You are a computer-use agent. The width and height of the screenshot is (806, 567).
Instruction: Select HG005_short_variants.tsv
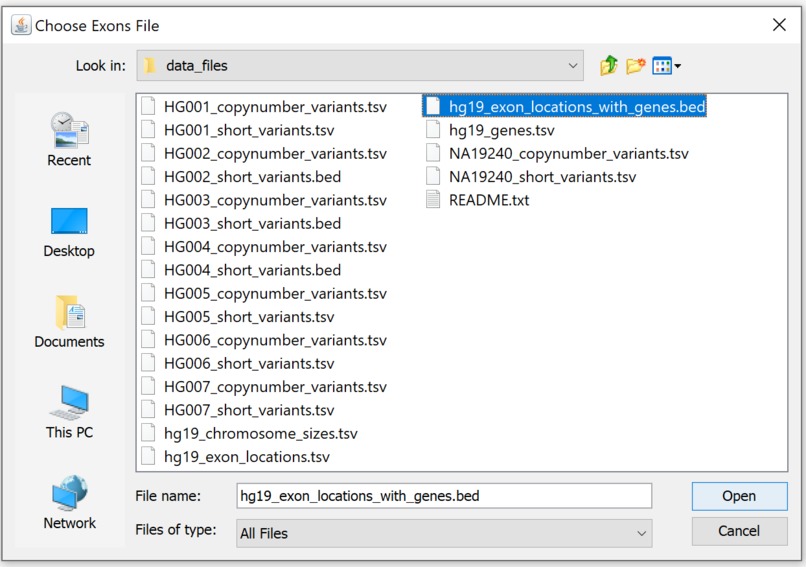(238, 317)
